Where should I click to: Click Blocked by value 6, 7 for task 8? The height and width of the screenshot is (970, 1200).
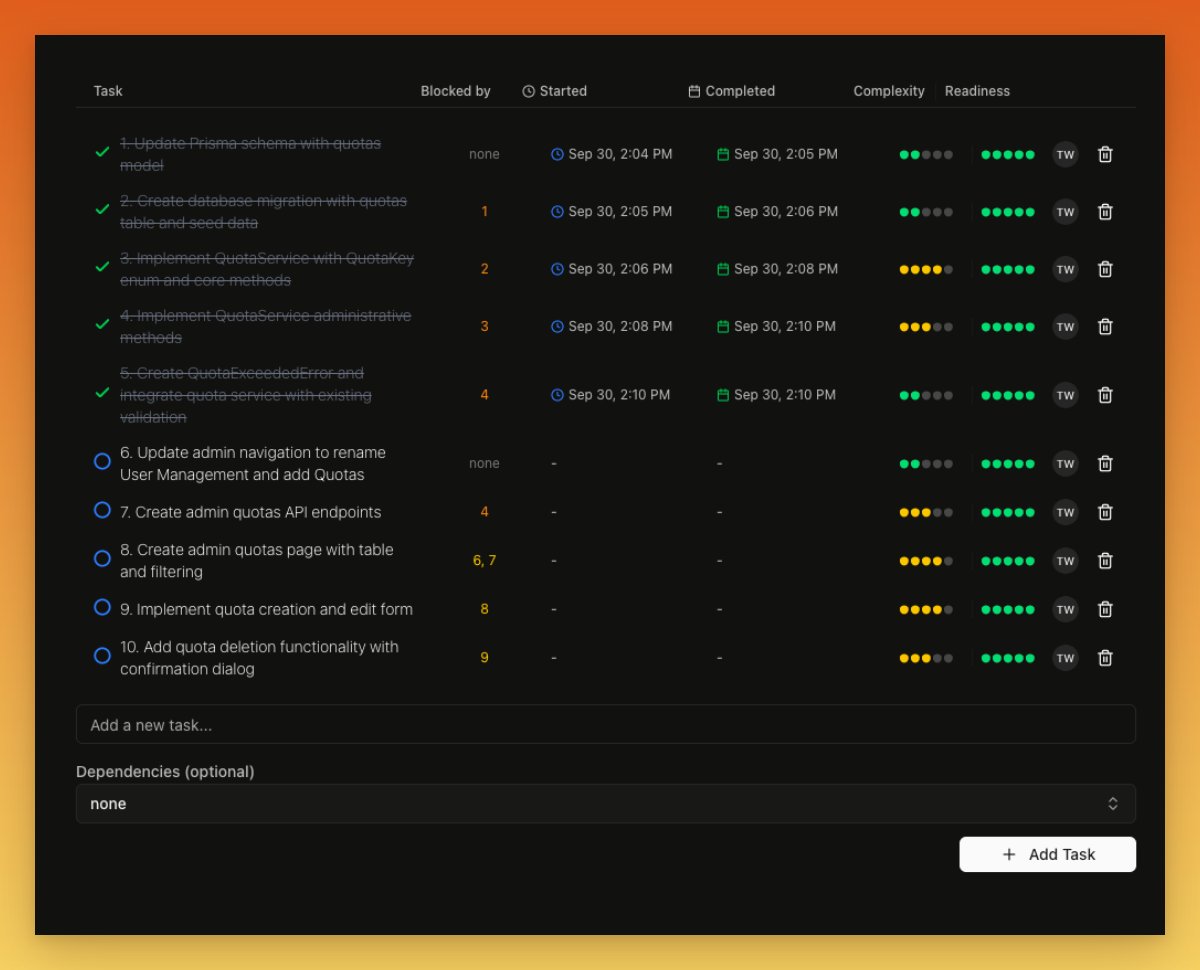tap(484, 561)
